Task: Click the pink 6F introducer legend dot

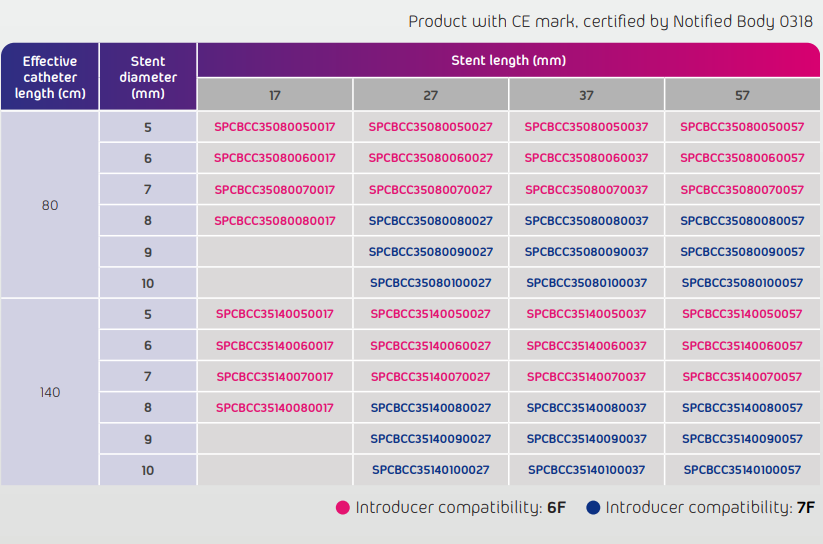Action: tap(343, 508)
